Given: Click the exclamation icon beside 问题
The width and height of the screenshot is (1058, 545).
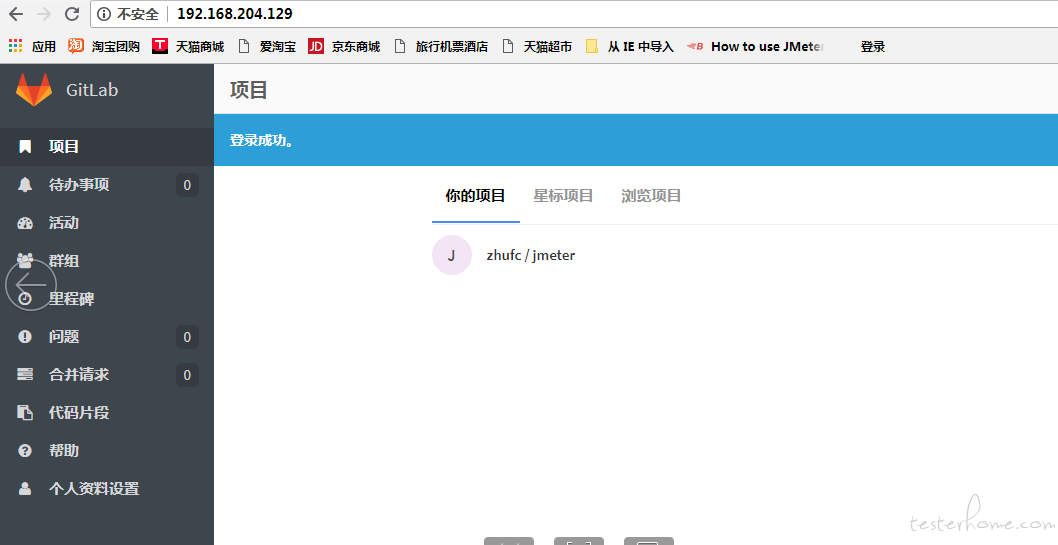Looking at the screenshot, I should tap(25, 337).
